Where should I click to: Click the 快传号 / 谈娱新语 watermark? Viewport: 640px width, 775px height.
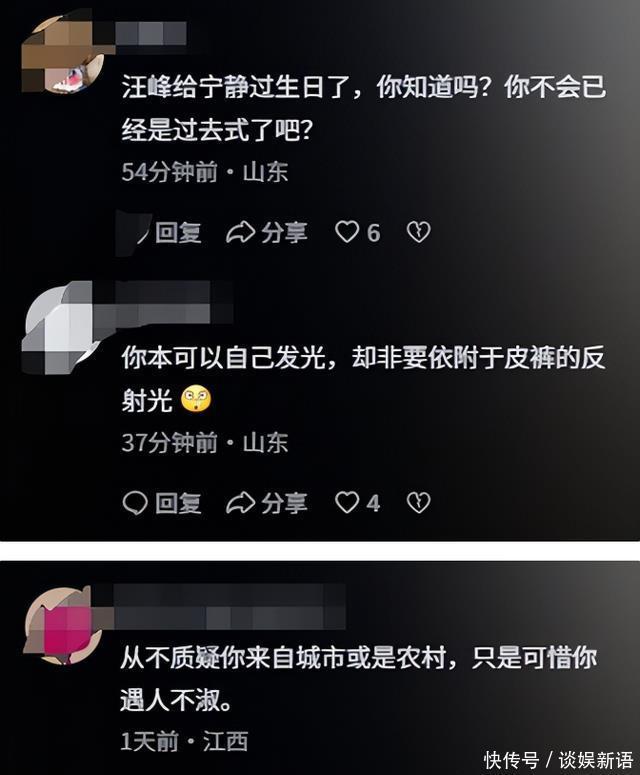(x=558, y=760)
